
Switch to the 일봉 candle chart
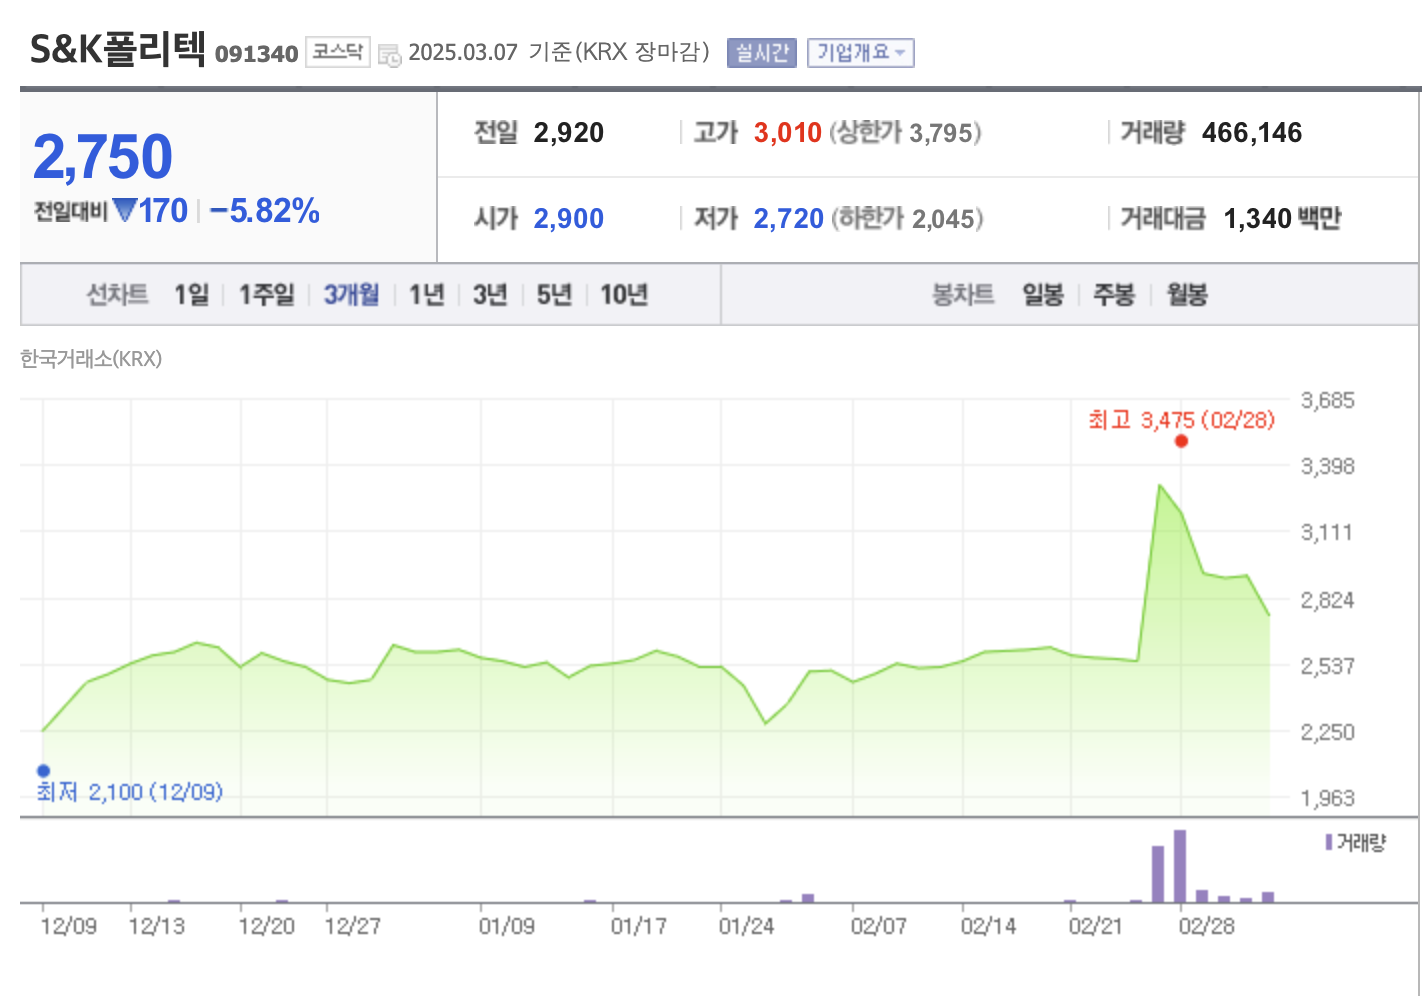point(1042,294)
